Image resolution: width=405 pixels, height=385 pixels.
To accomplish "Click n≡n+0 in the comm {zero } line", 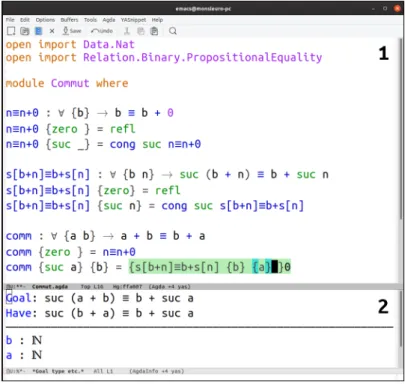I will click(119, 252).
